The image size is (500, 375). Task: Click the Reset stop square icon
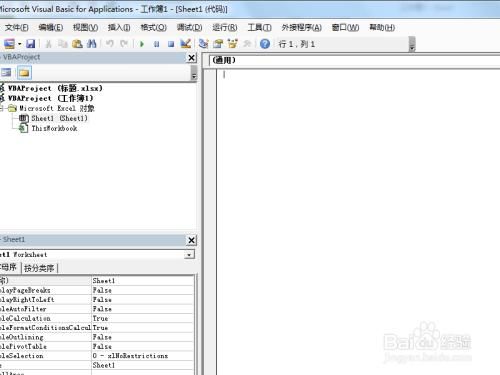tap(171, 44)
